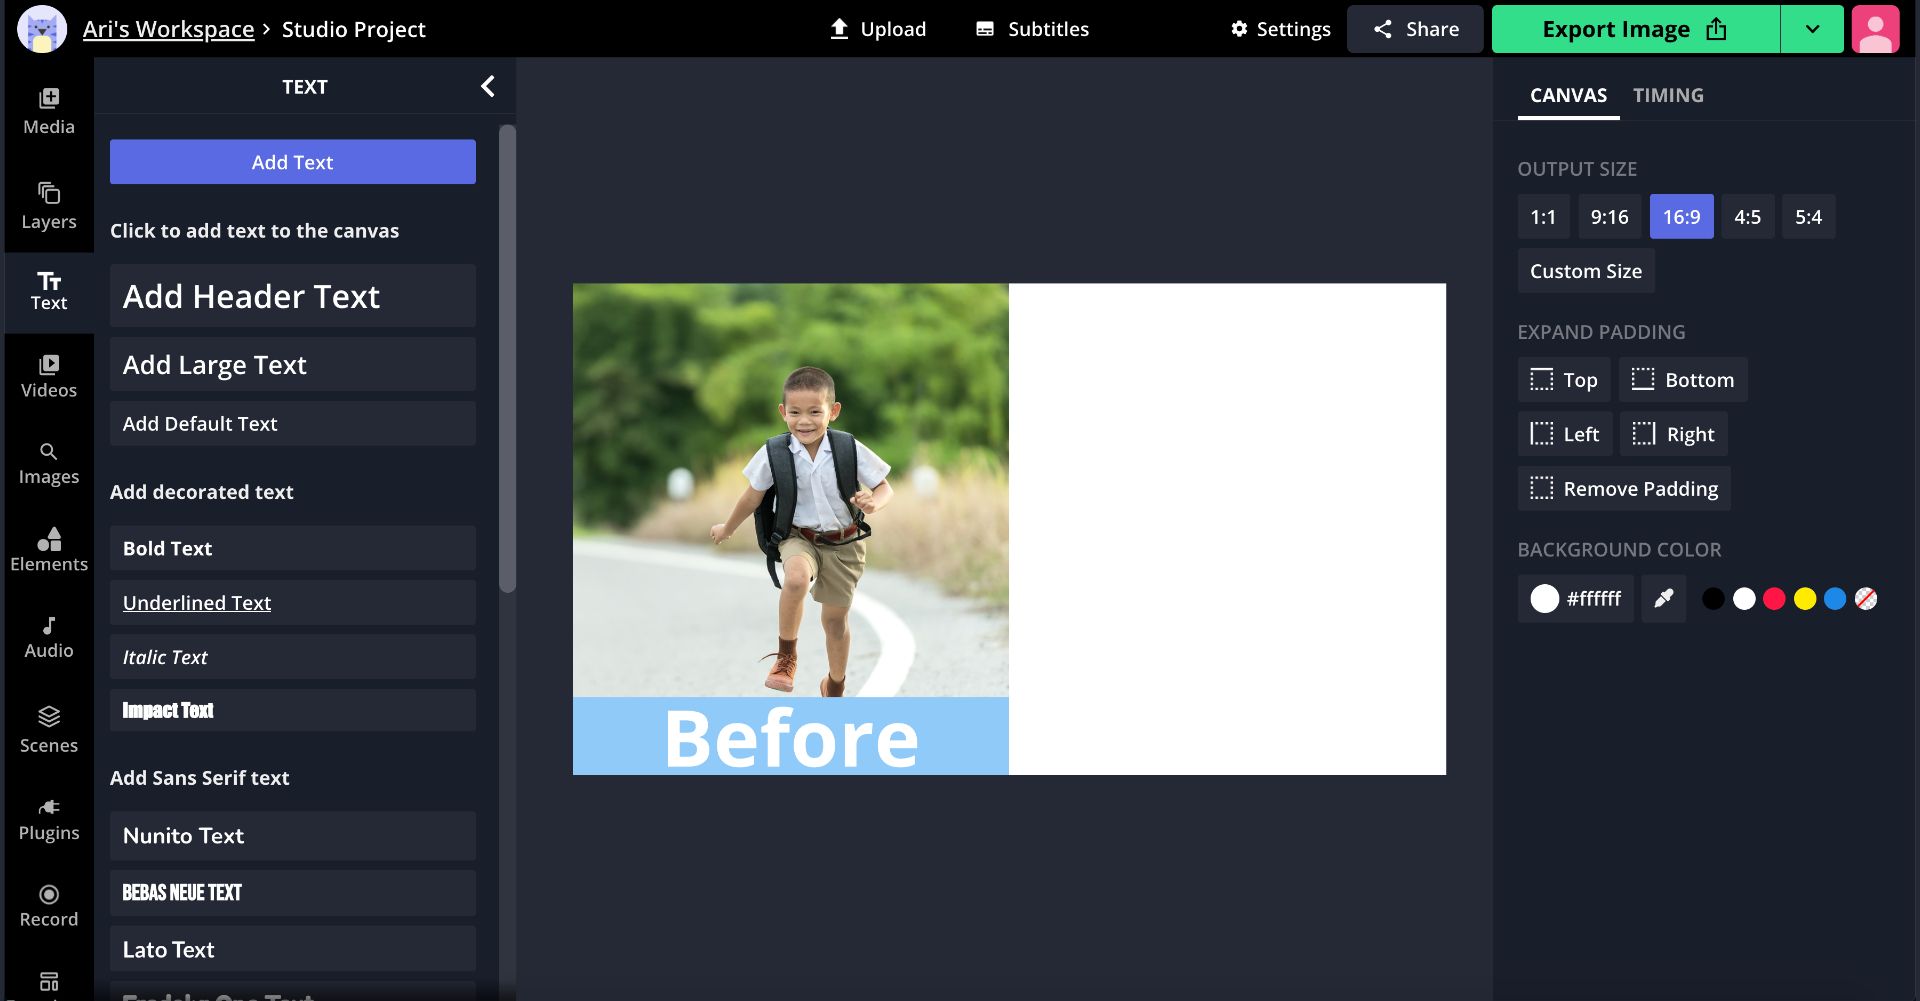Select the 1:1 output size ratio

1542,217
